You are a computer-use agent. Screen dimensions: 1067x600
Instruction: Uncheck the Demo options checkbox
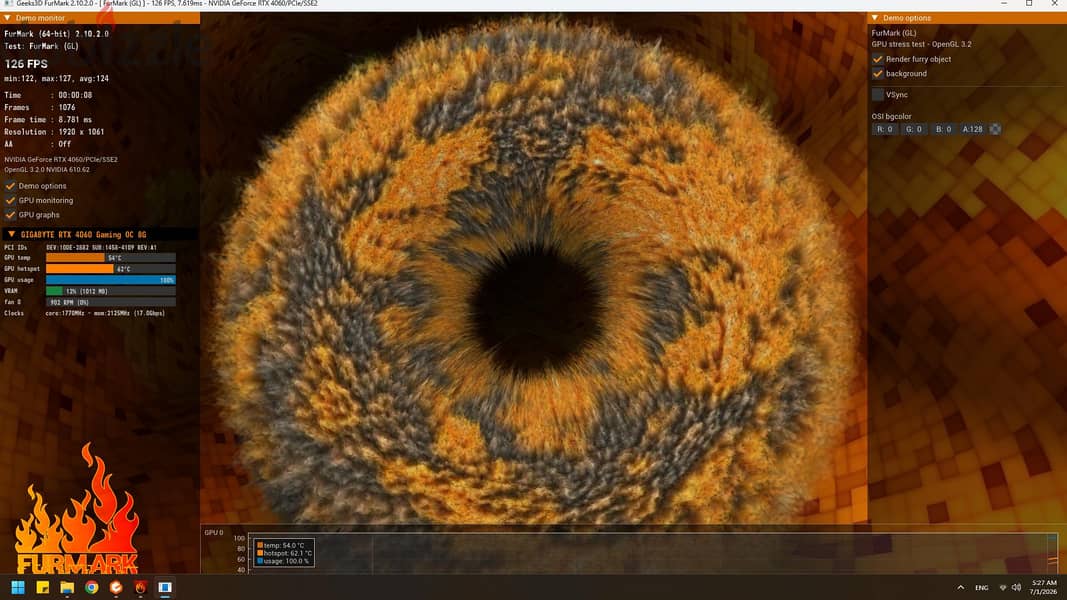point(10,186)
